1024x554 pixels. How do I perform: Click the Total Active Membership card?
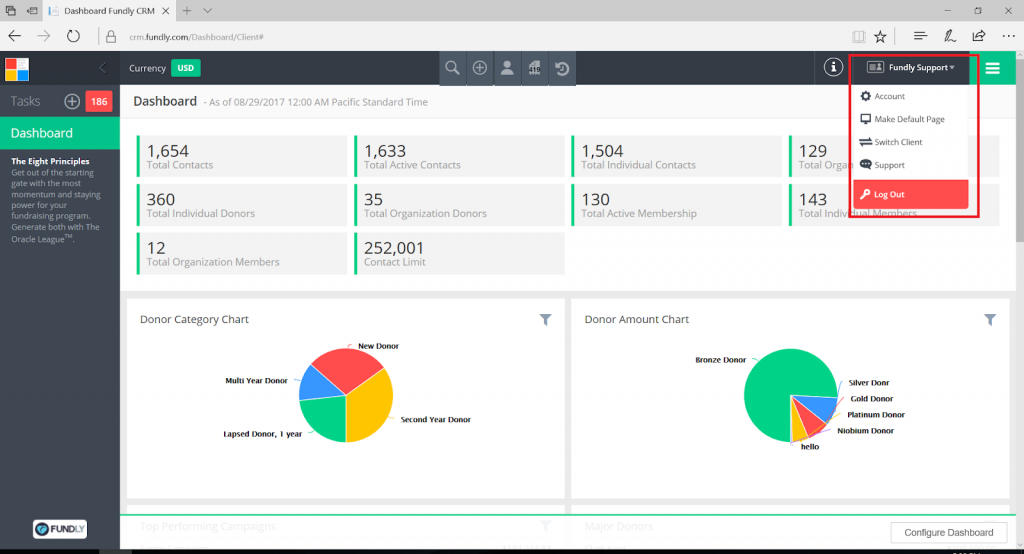[677, 204]
